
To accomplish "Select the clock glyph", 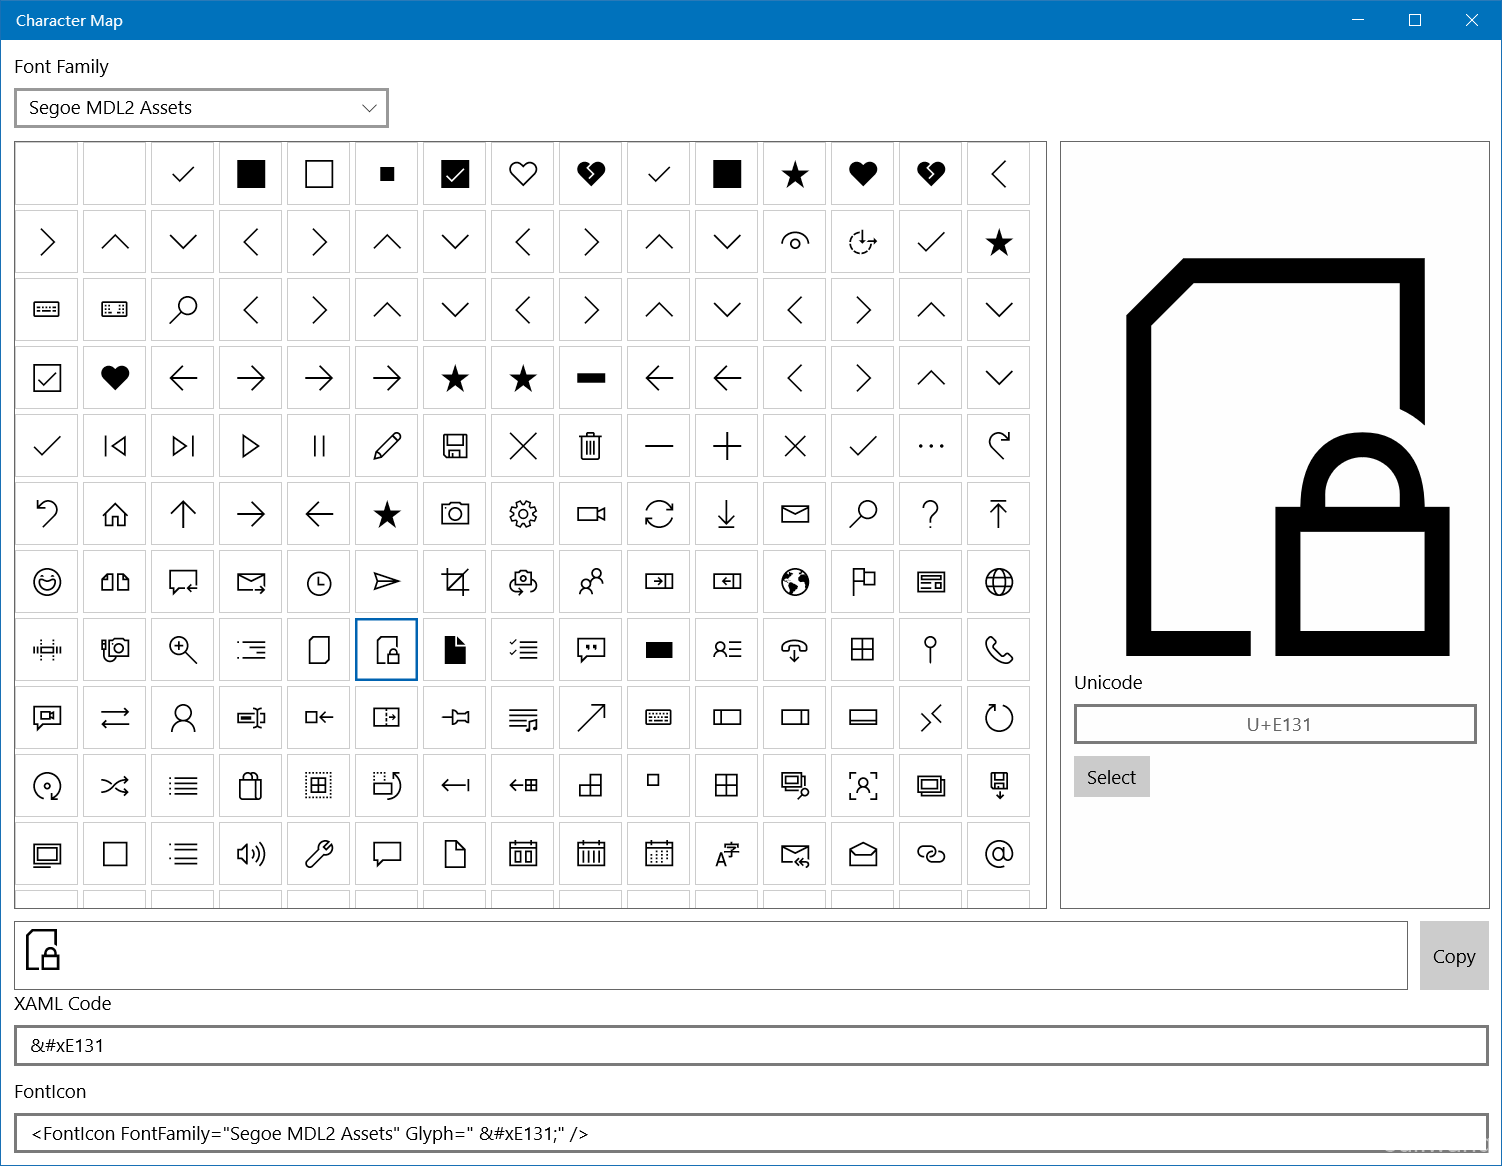I will coord(319,582).
